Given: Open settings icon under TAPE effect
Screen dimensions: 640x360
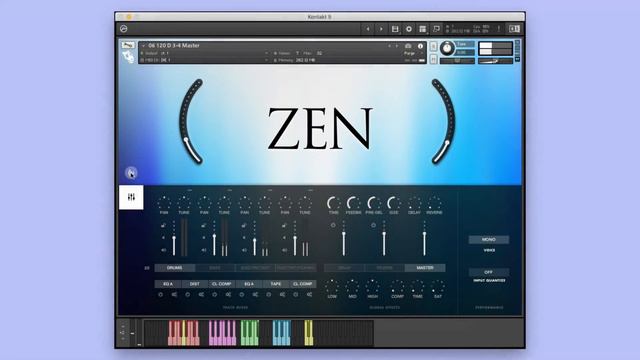Looking at the screenshot, I should click(282, 294).
